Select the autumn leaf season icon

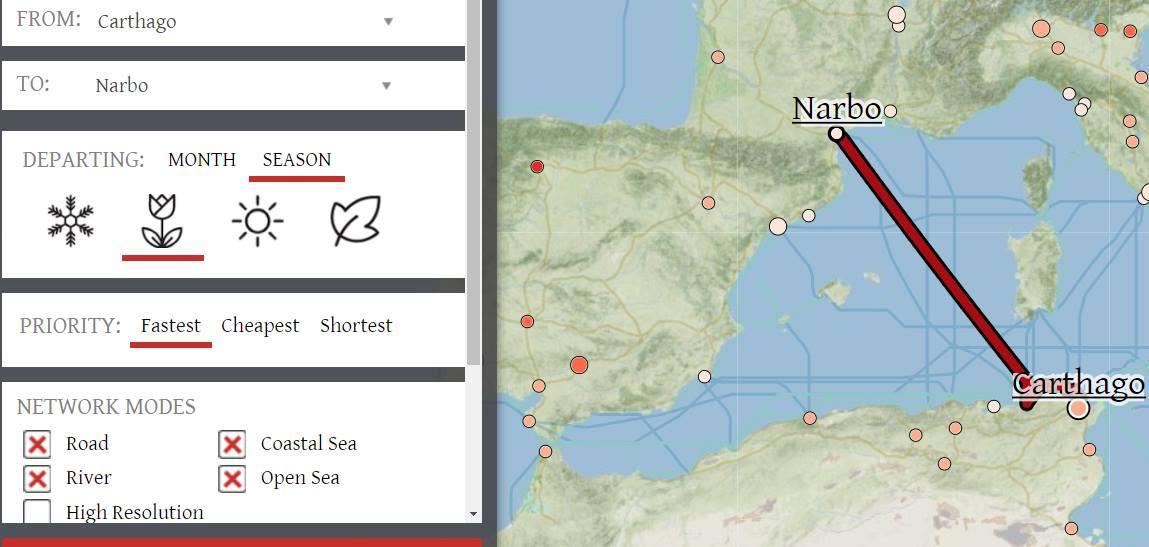(355, 220)
